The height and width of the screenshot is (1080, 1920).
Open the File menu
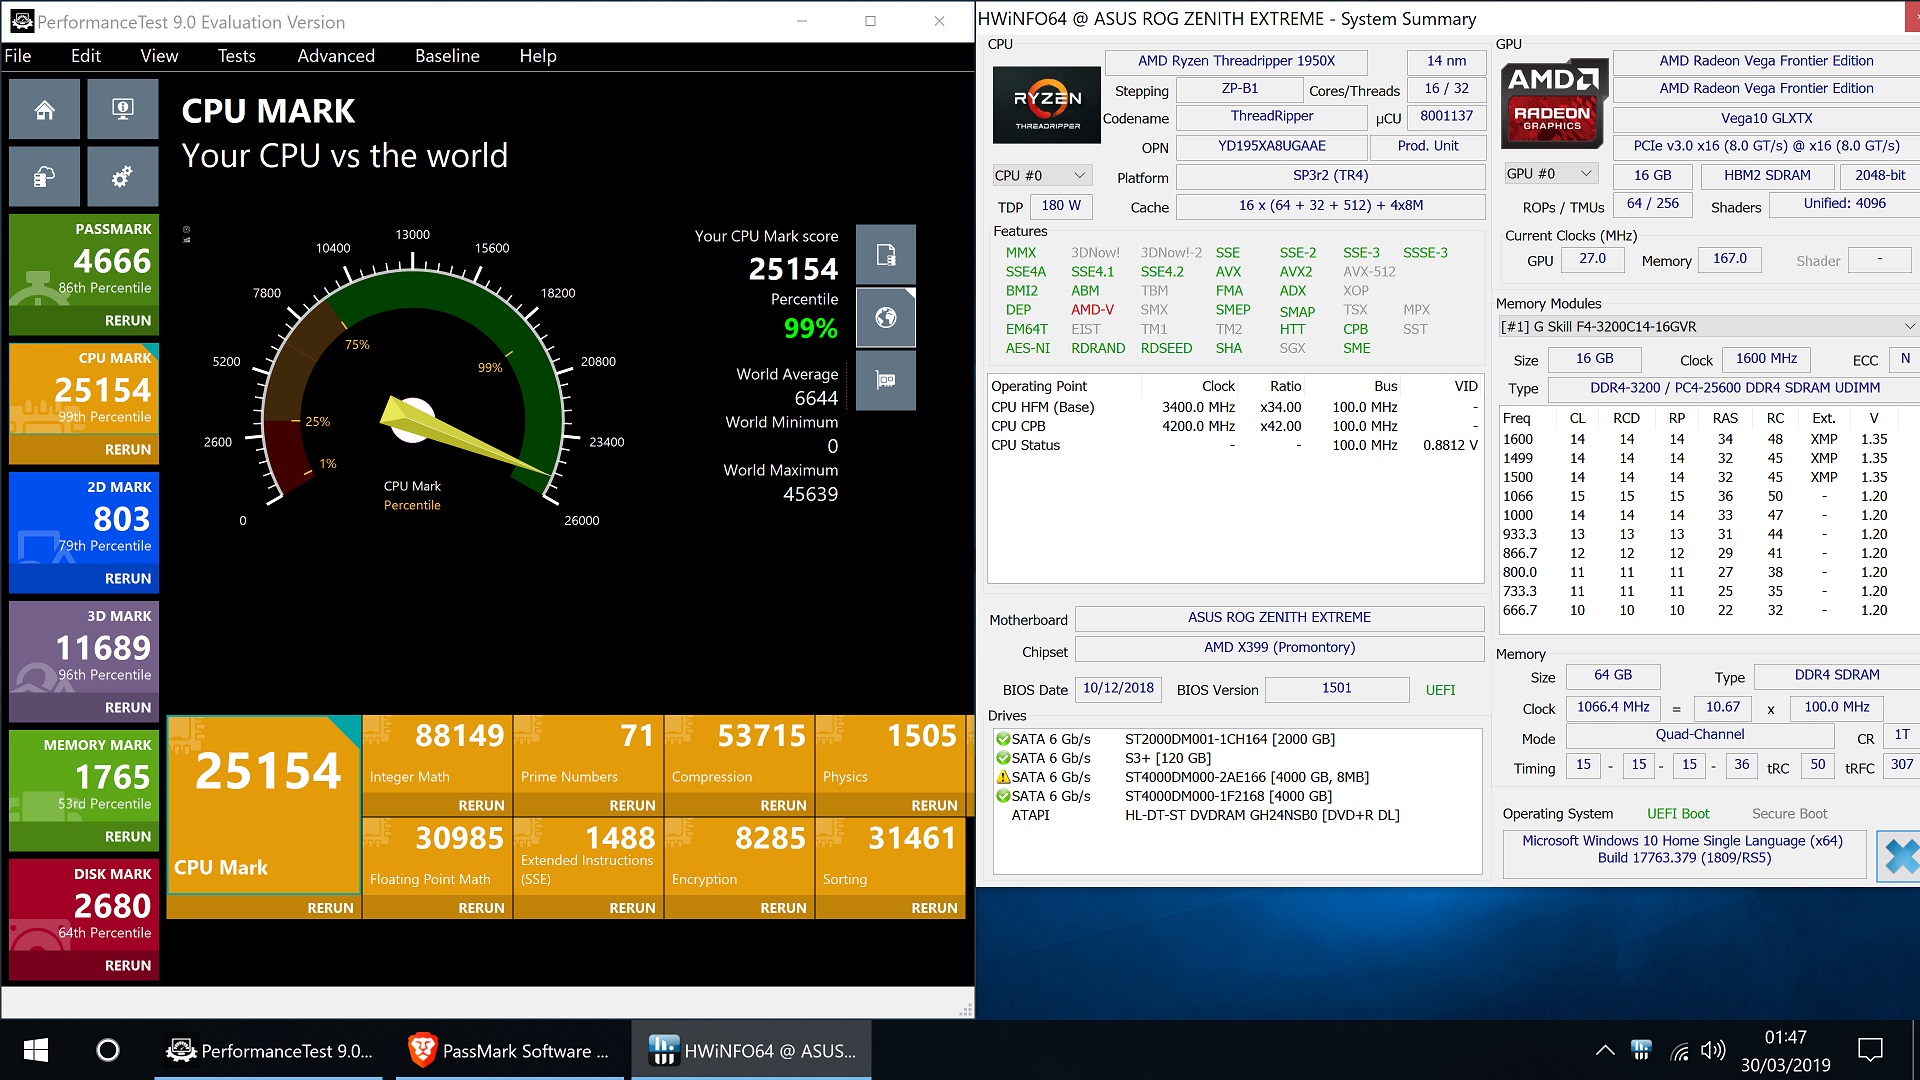coord(18,56)
